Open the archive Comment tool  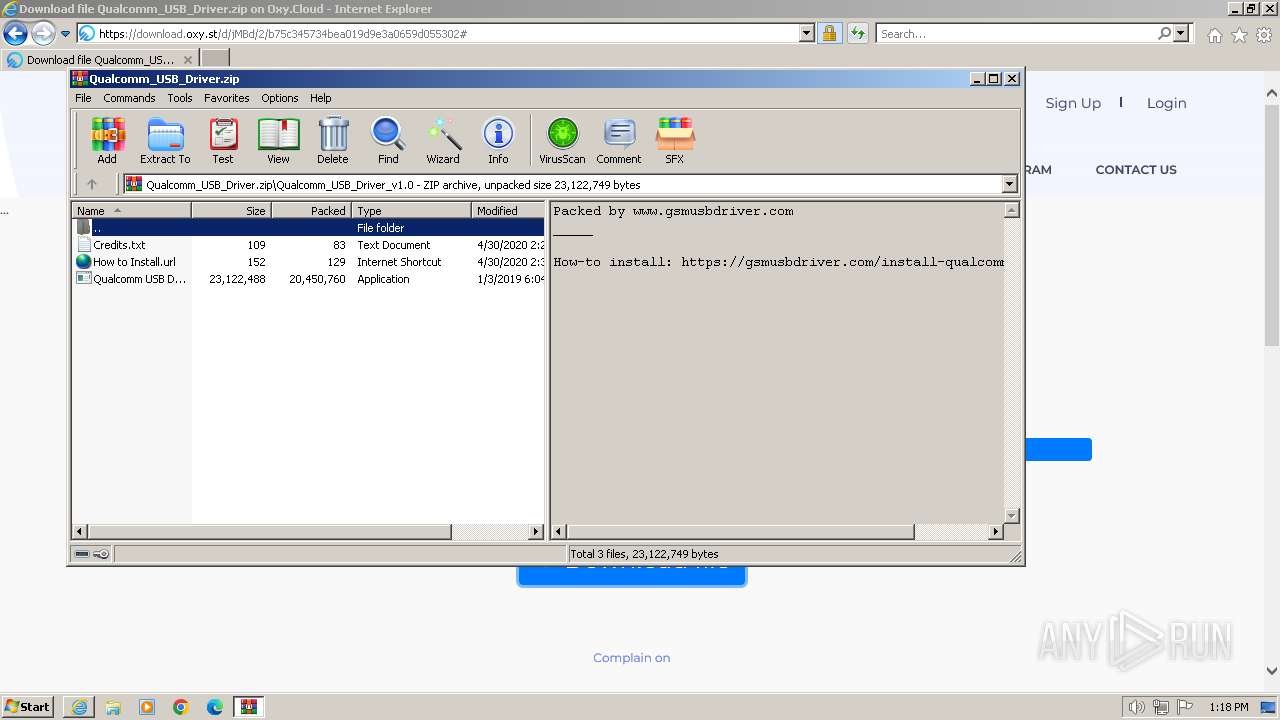click(x=619, y=141)
